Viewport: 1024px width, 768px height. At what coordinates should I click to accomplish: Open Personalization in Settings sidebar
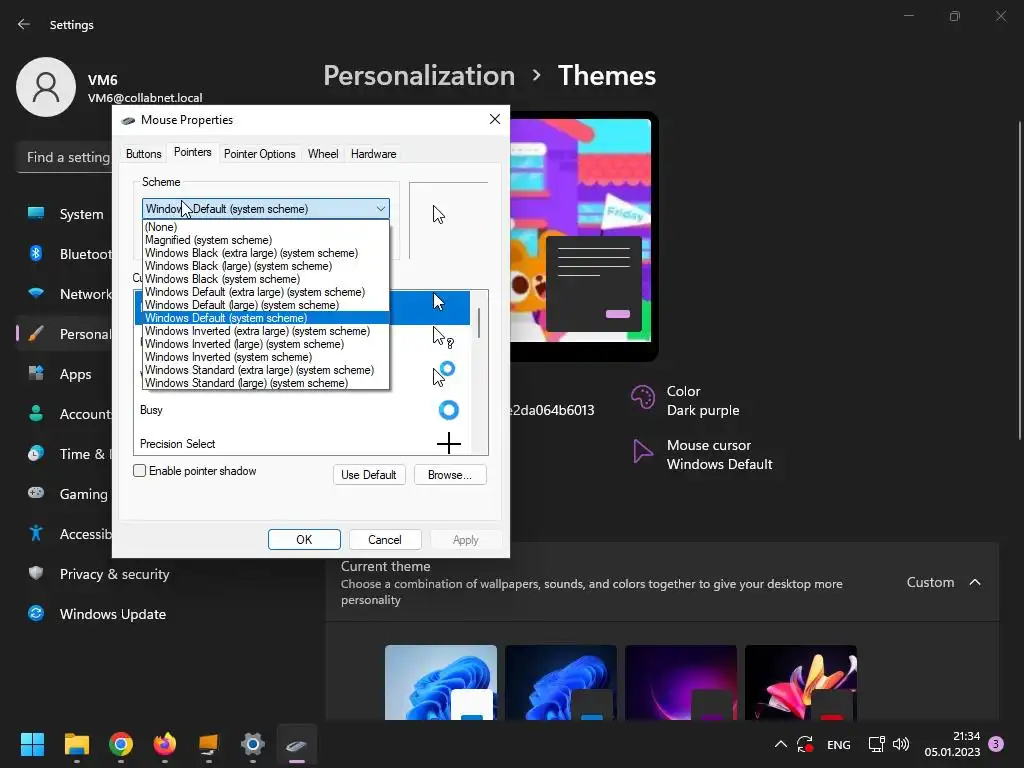tap(65, 334)
